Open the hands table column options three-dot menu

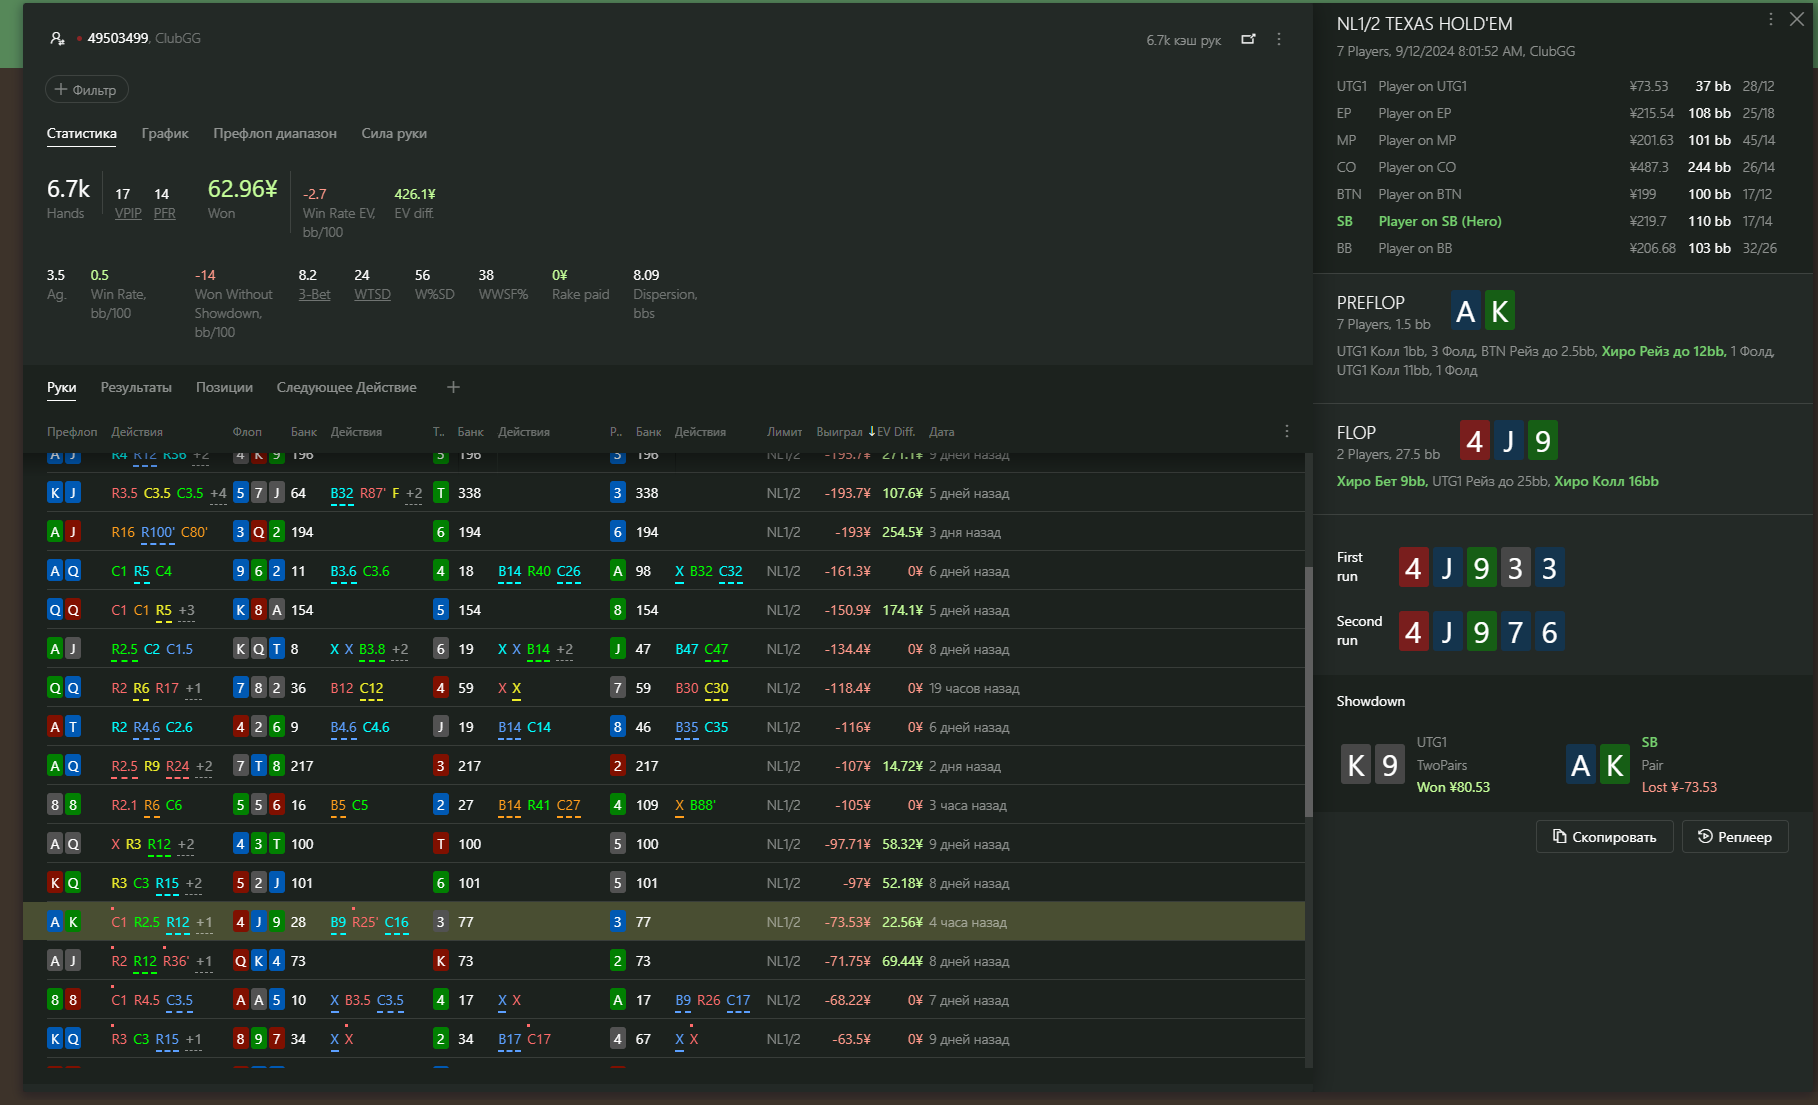point(1287,431)
